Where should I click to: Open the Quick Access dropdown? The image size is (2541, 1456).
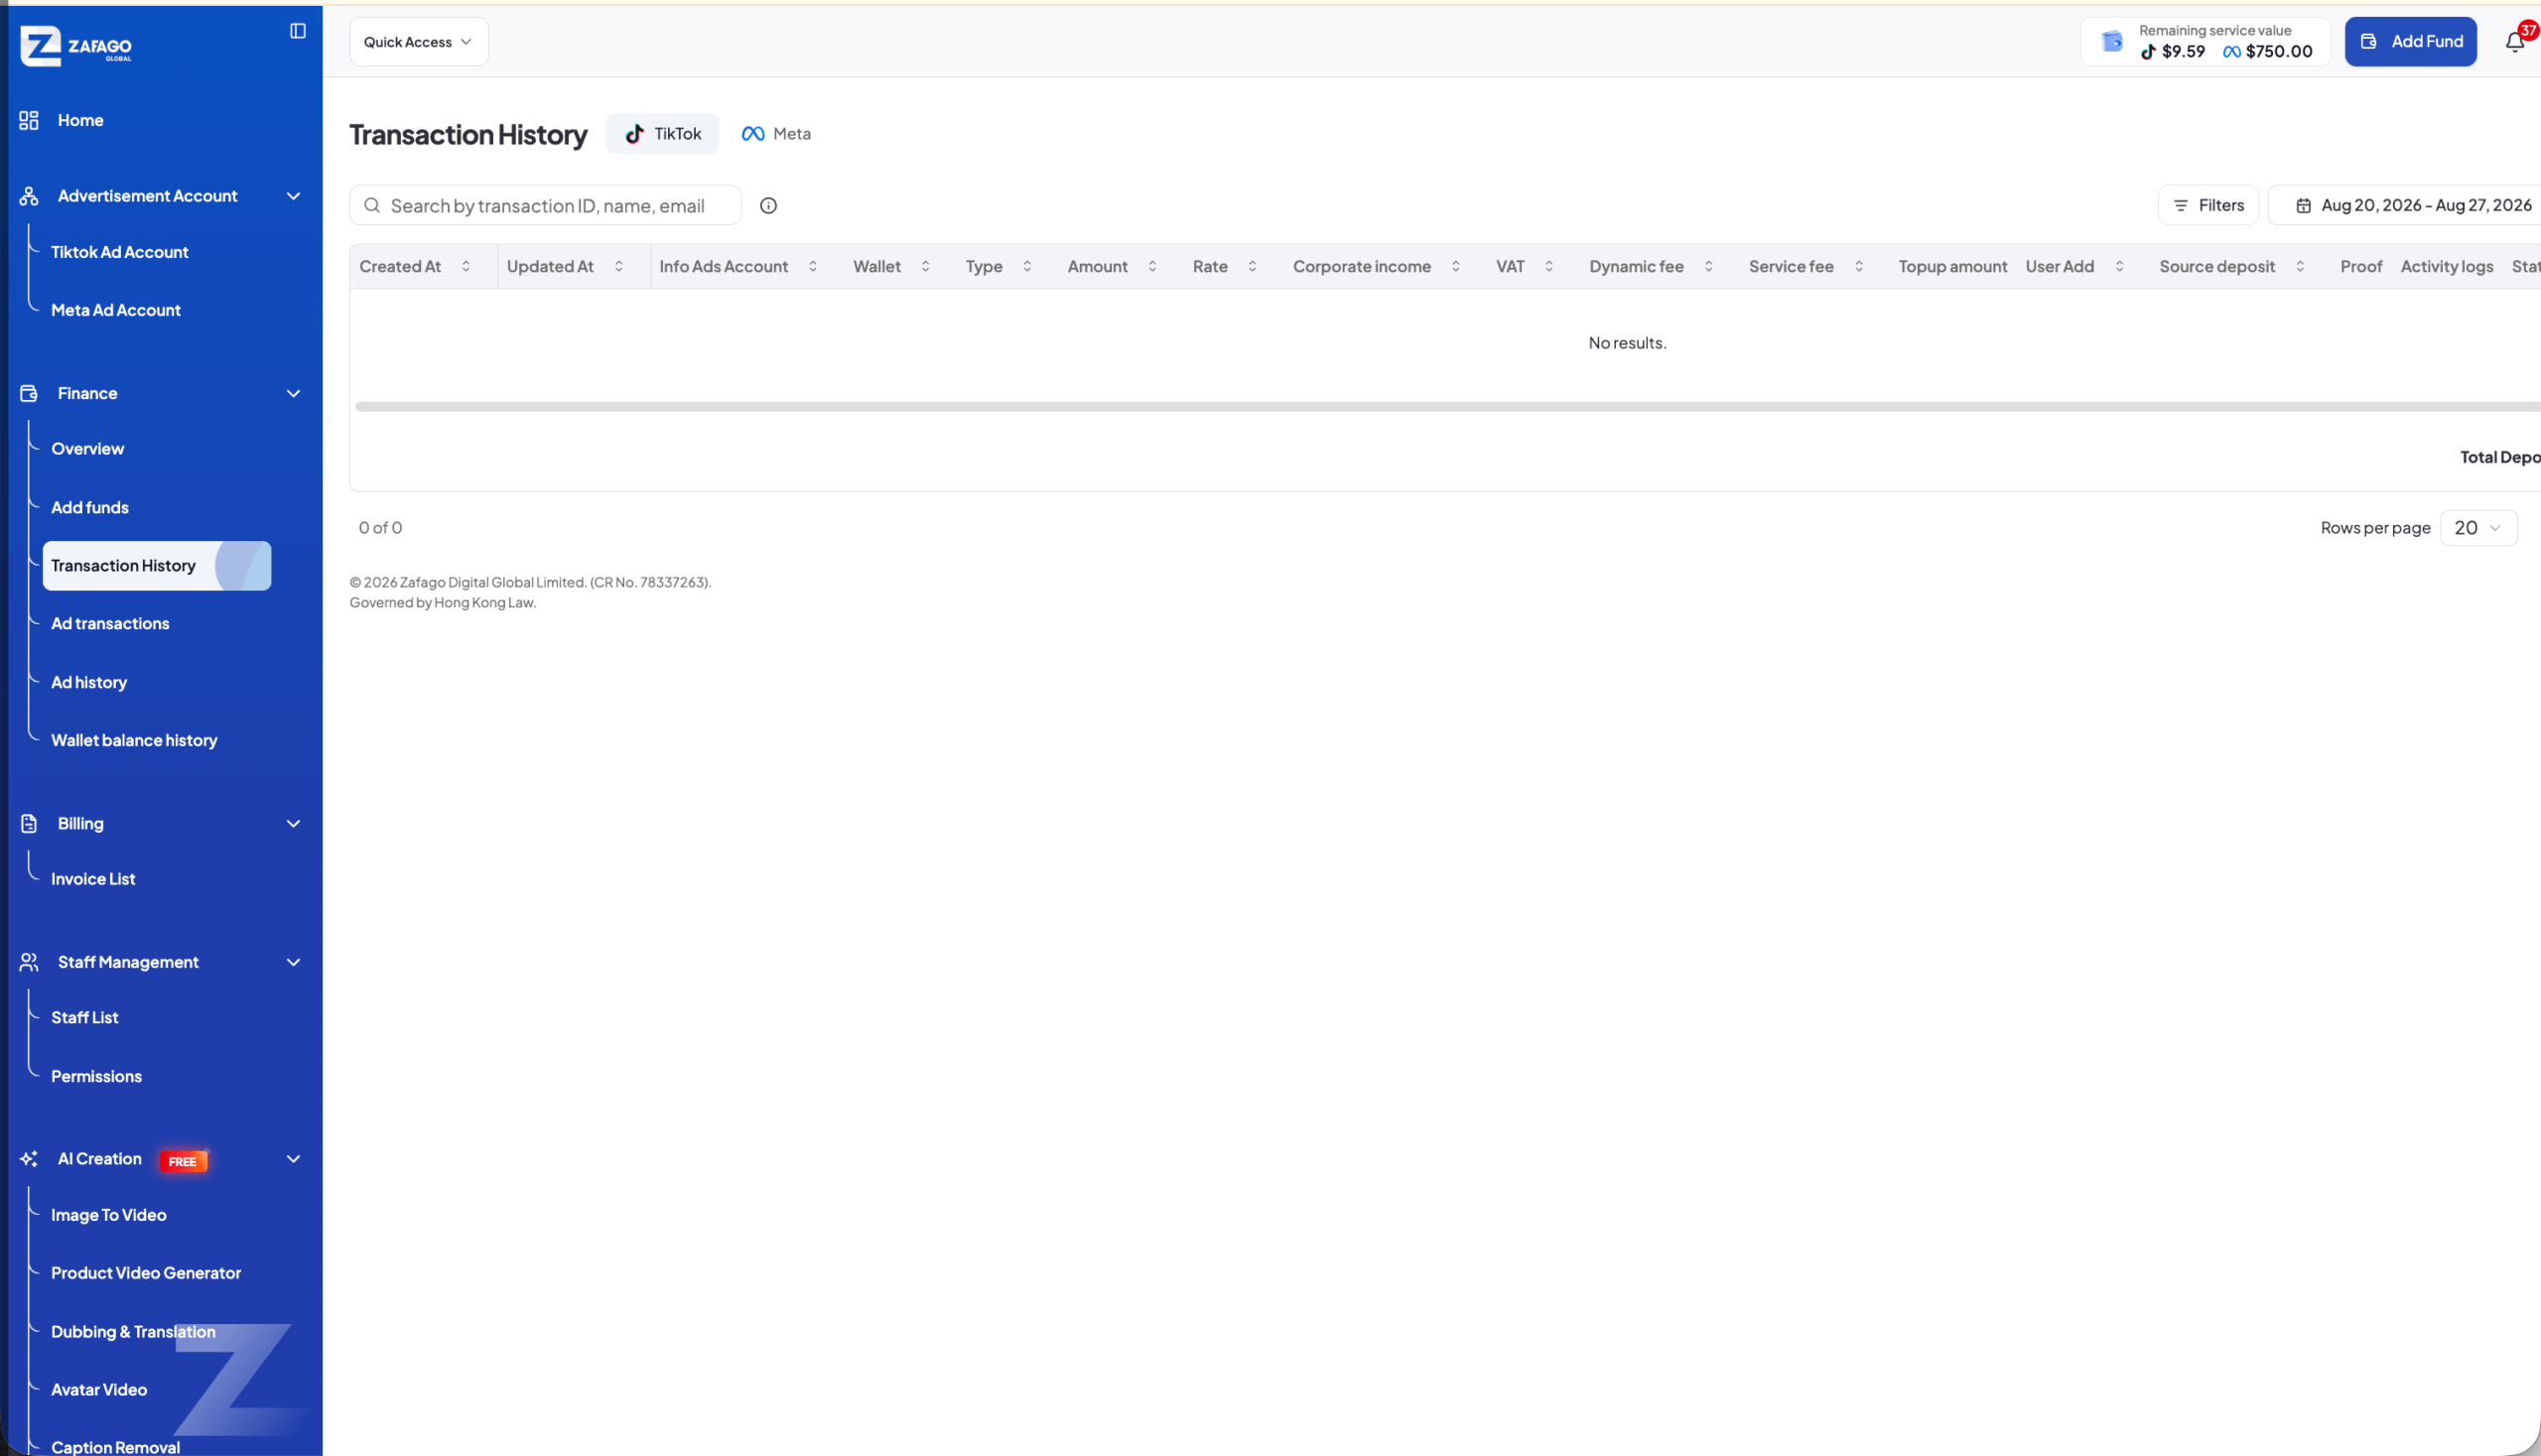pos(418,42)
